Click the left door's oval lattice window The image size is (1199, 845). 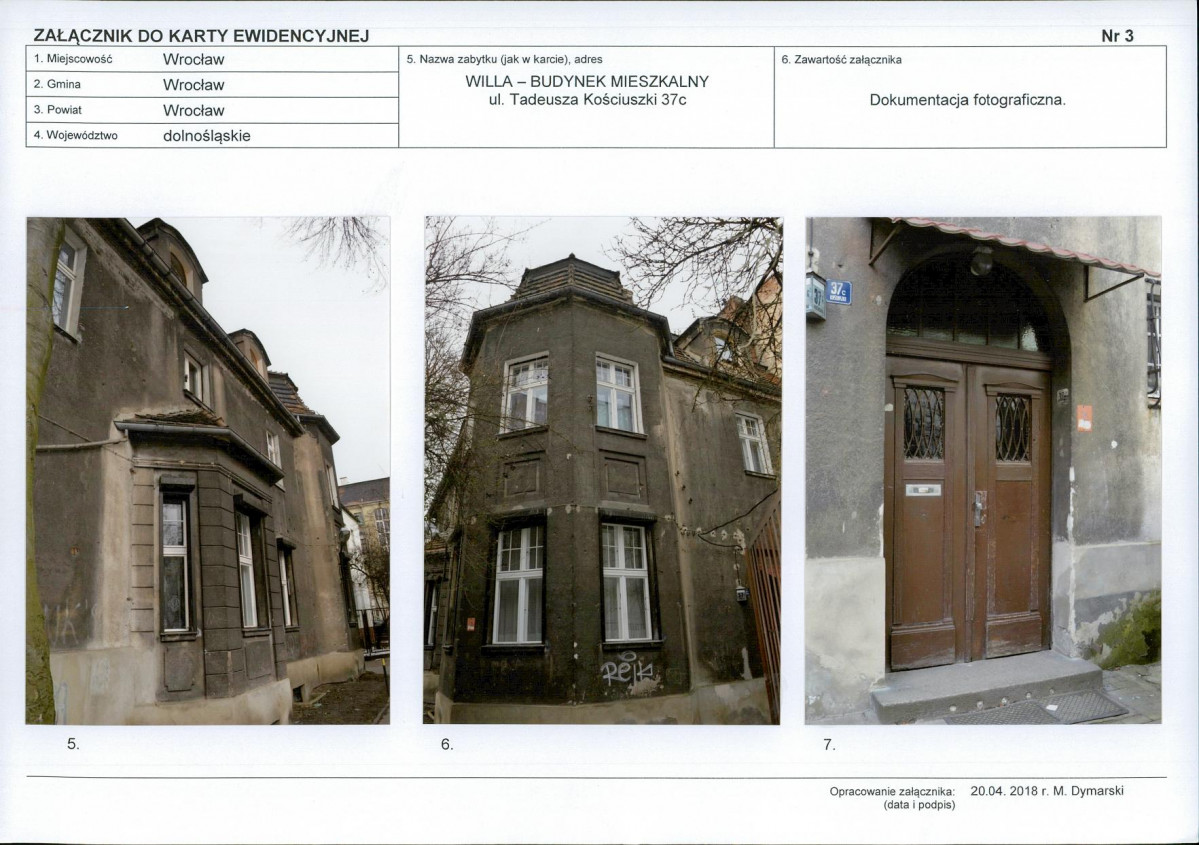(x=924, y=423)
